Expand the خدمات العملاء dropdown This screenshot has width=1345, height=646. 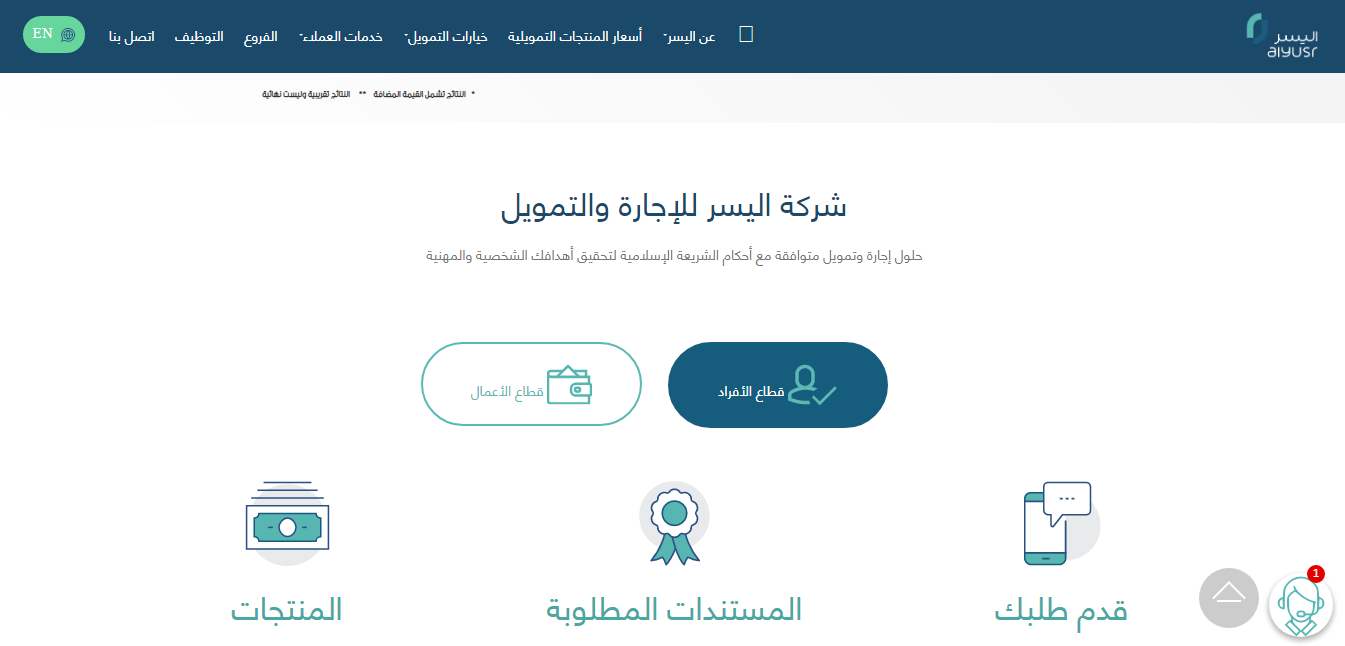tap(341, 37)
